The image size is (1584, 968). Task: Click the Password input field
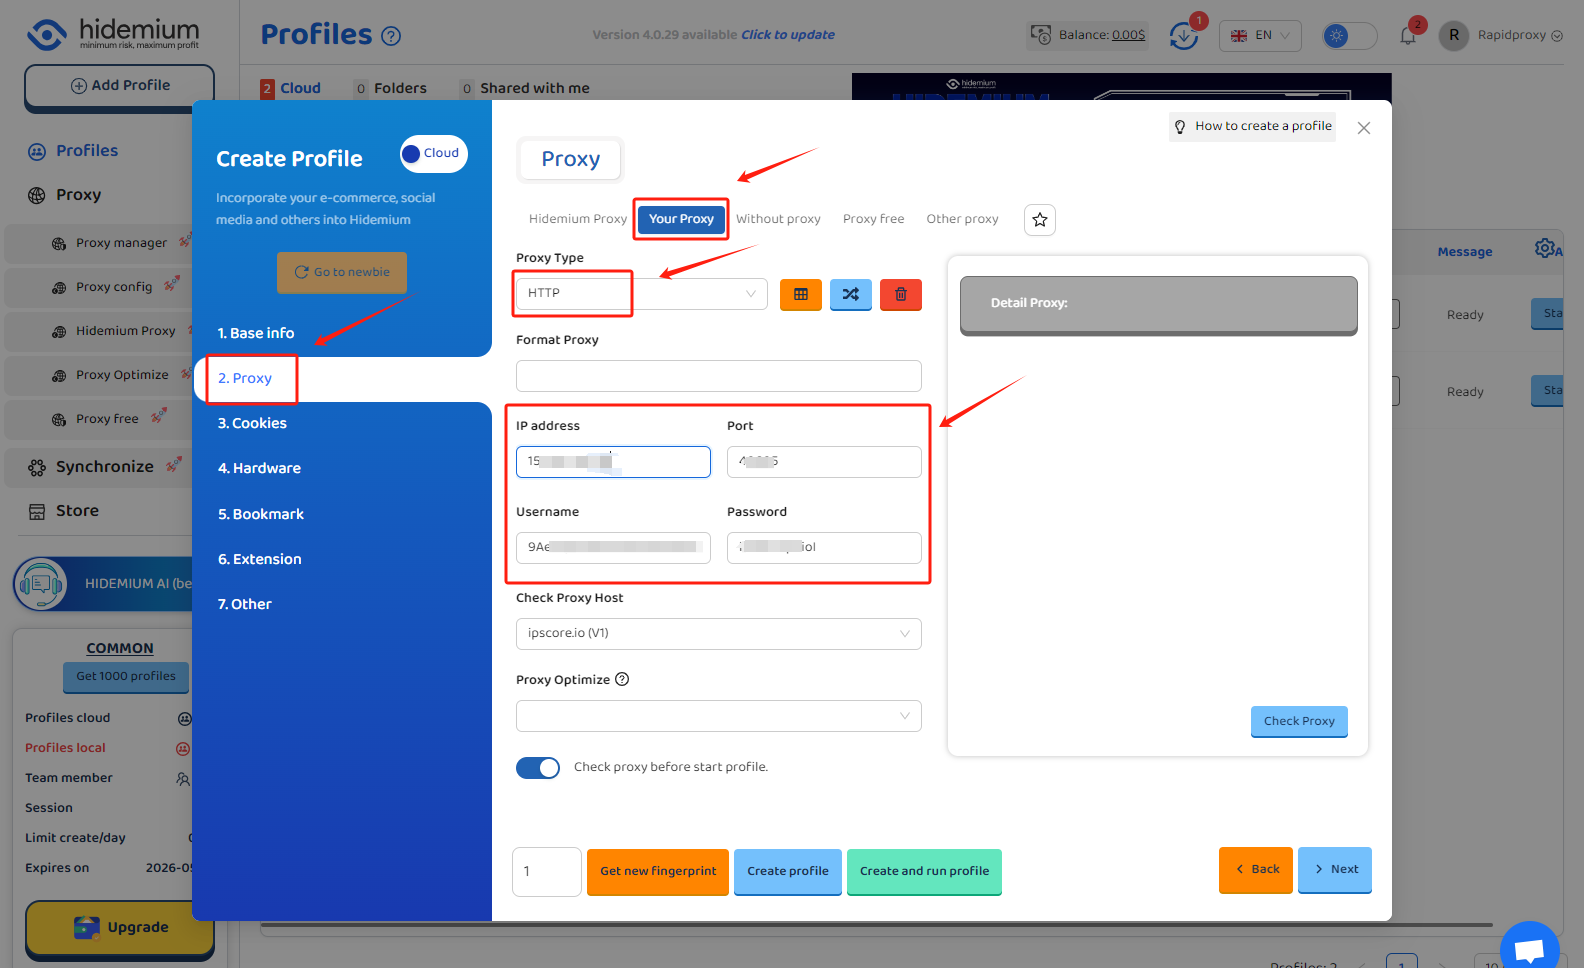pos(824,548)
